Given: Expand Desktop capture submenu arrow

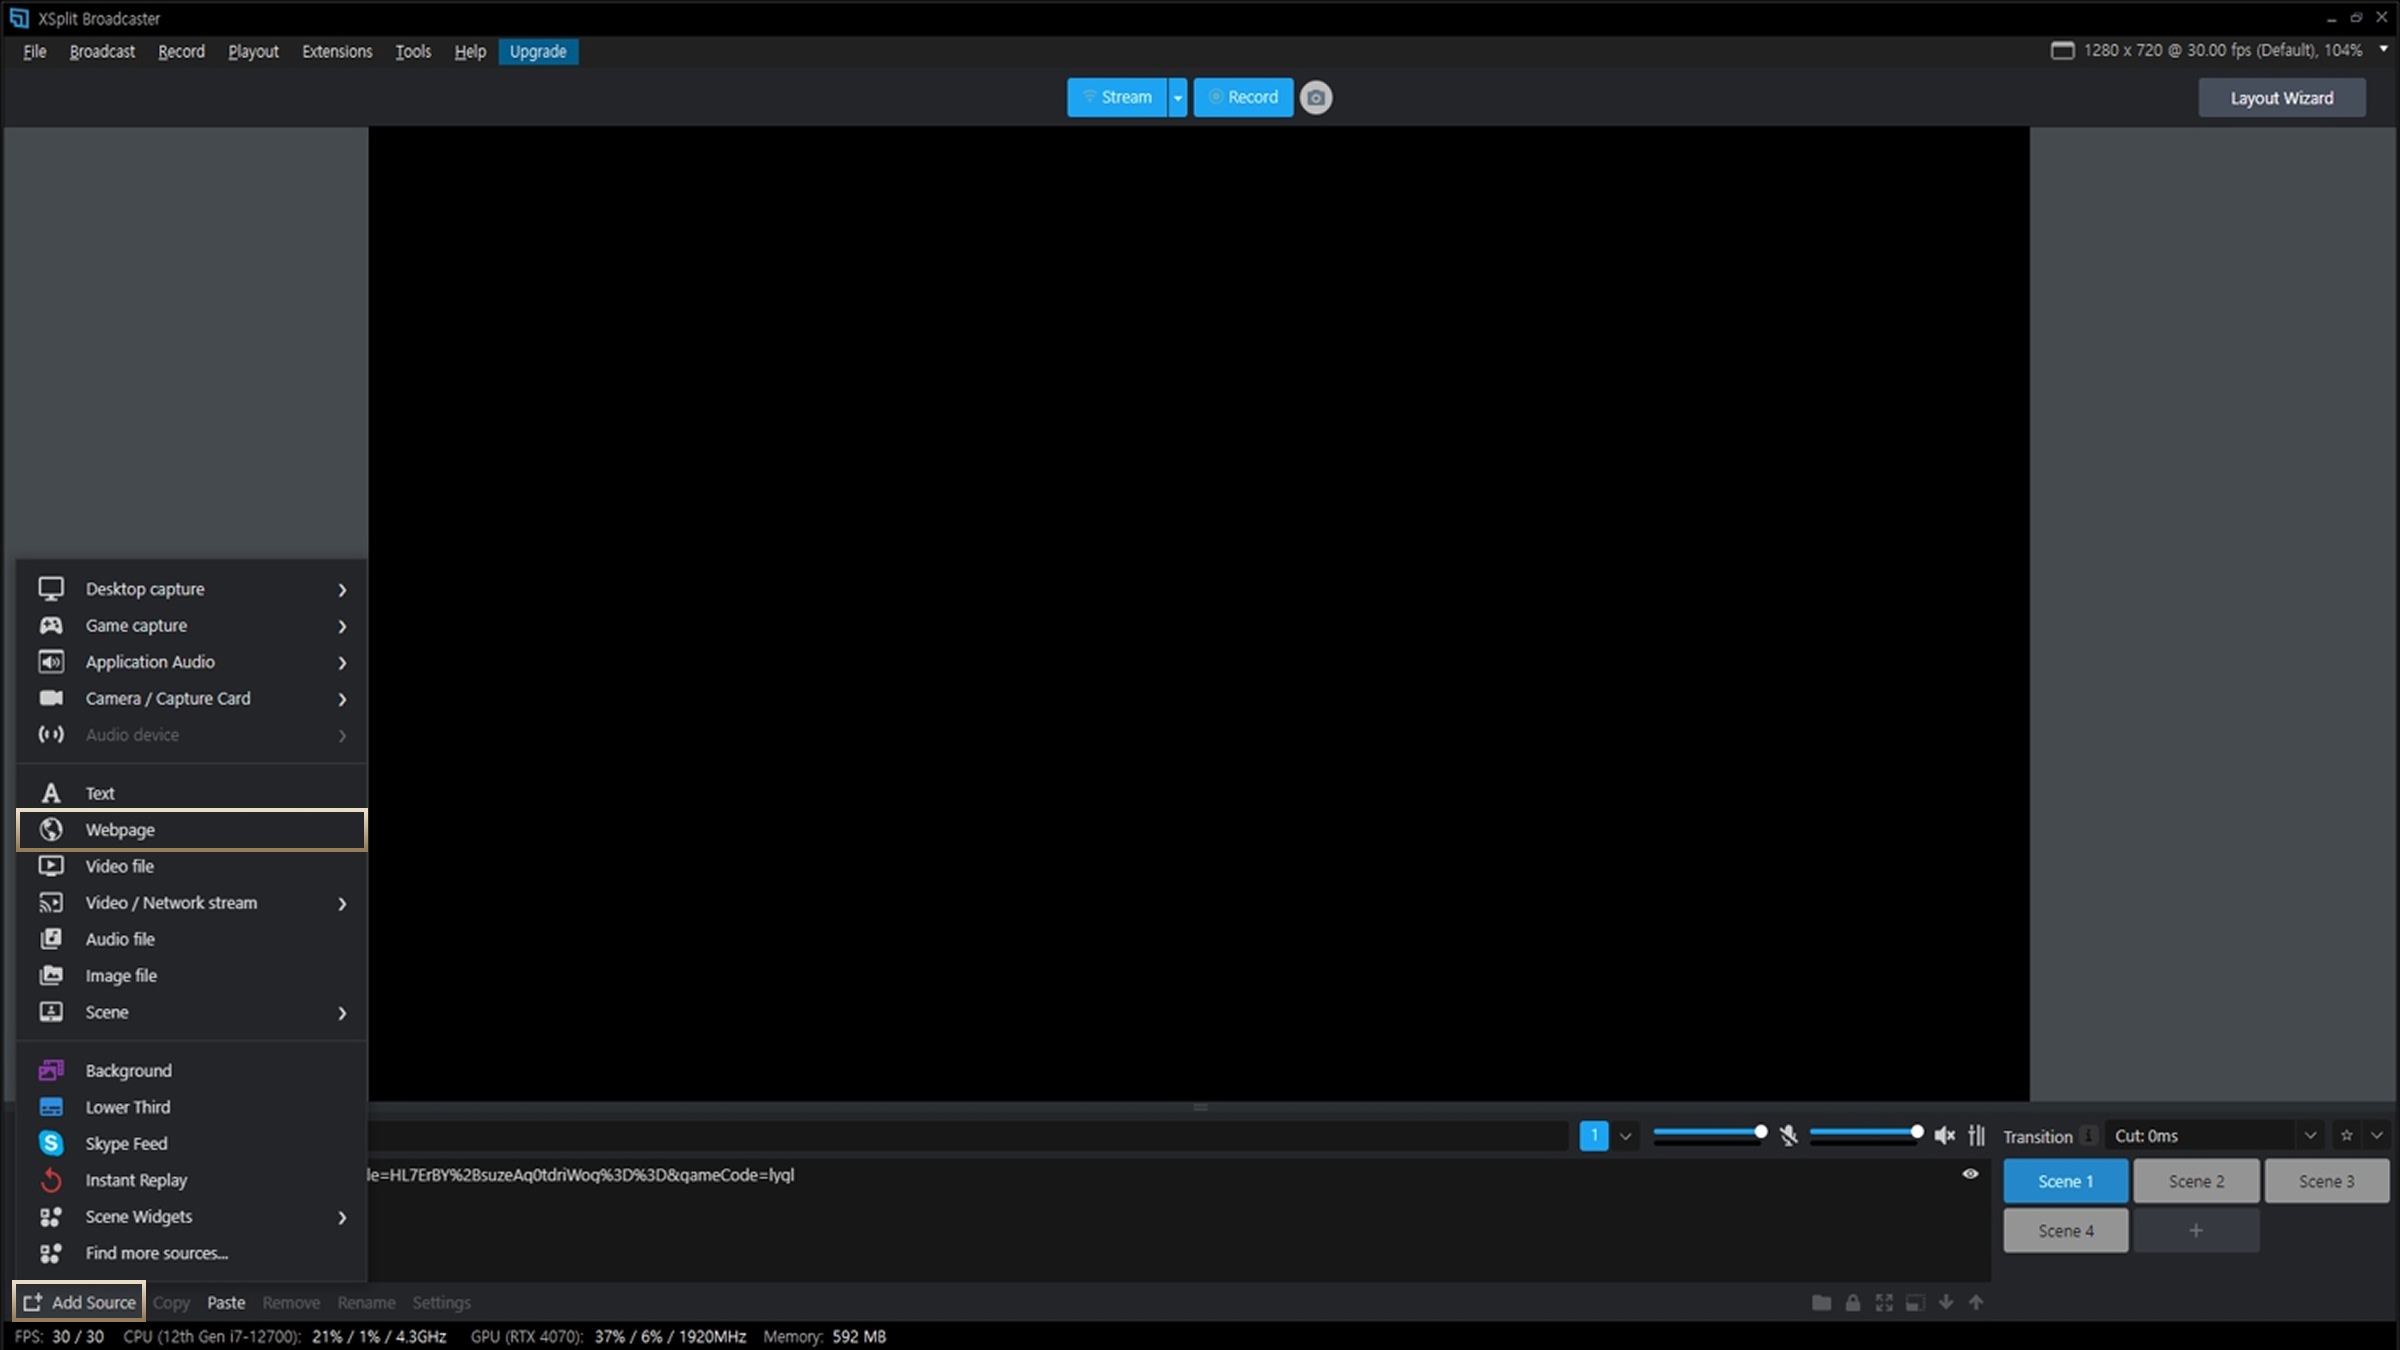Looking at the screenshot, I should tap(342, 590).
